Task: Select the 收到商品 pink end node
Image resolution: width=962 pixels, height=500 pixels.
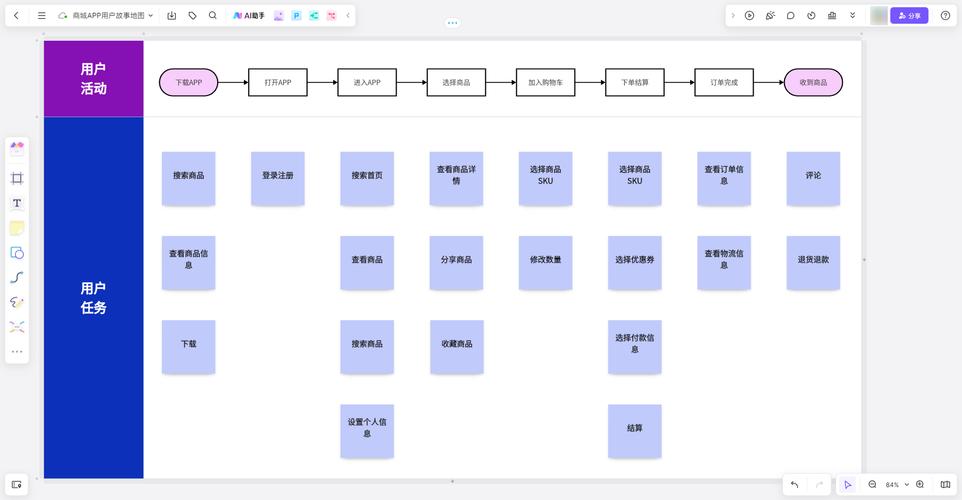Action: point(814,82)
